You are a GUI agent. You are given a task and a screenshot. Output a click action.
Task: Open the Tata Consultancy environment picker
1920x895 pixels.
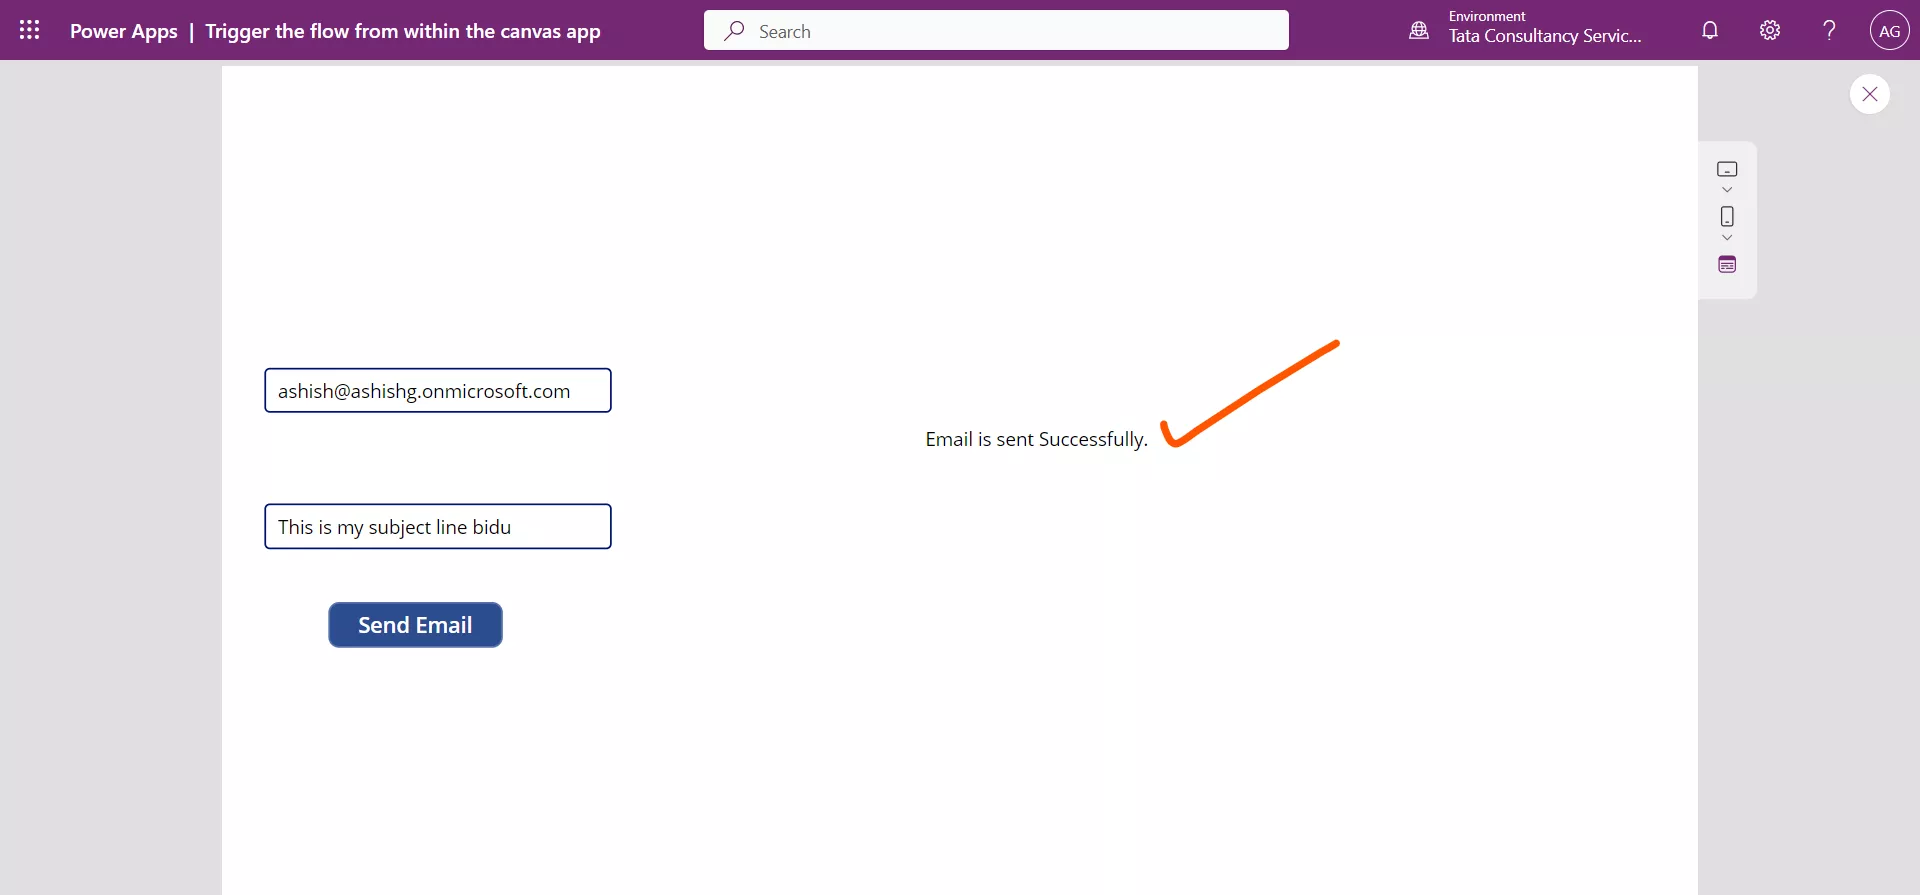1545,29
